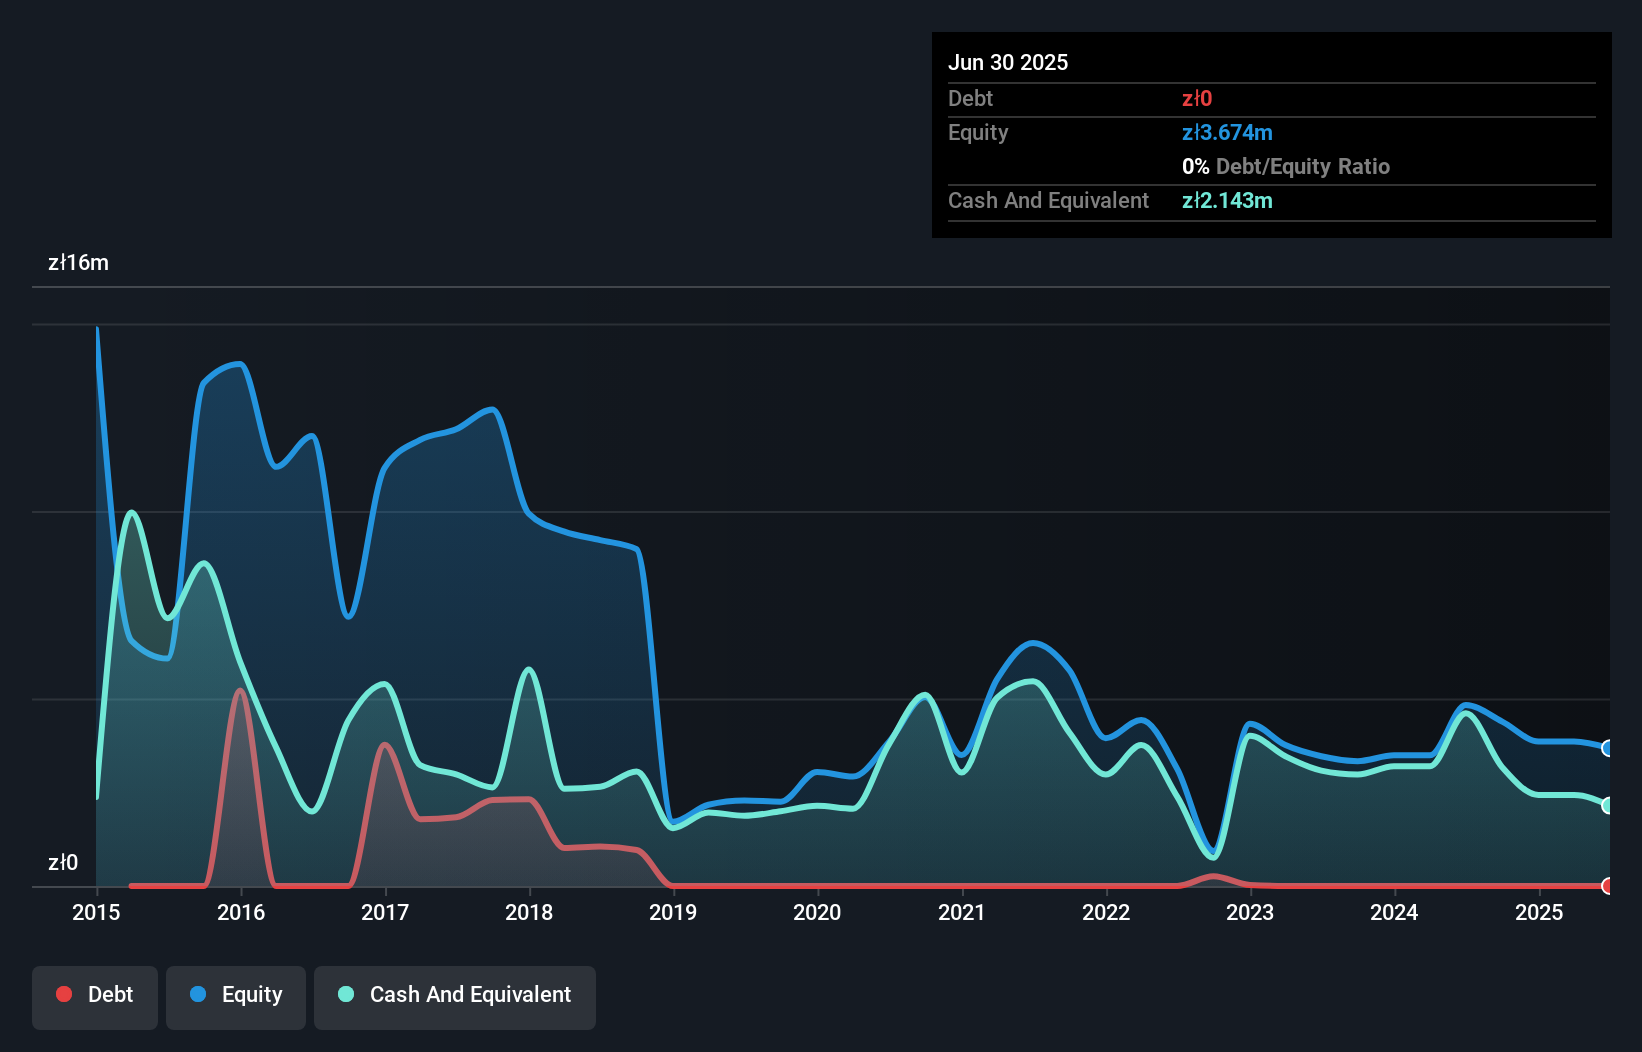Viewport: 1642px width, 1052px height.
Task: Toggle the Equity series legend button
Action: coord(236,995)
